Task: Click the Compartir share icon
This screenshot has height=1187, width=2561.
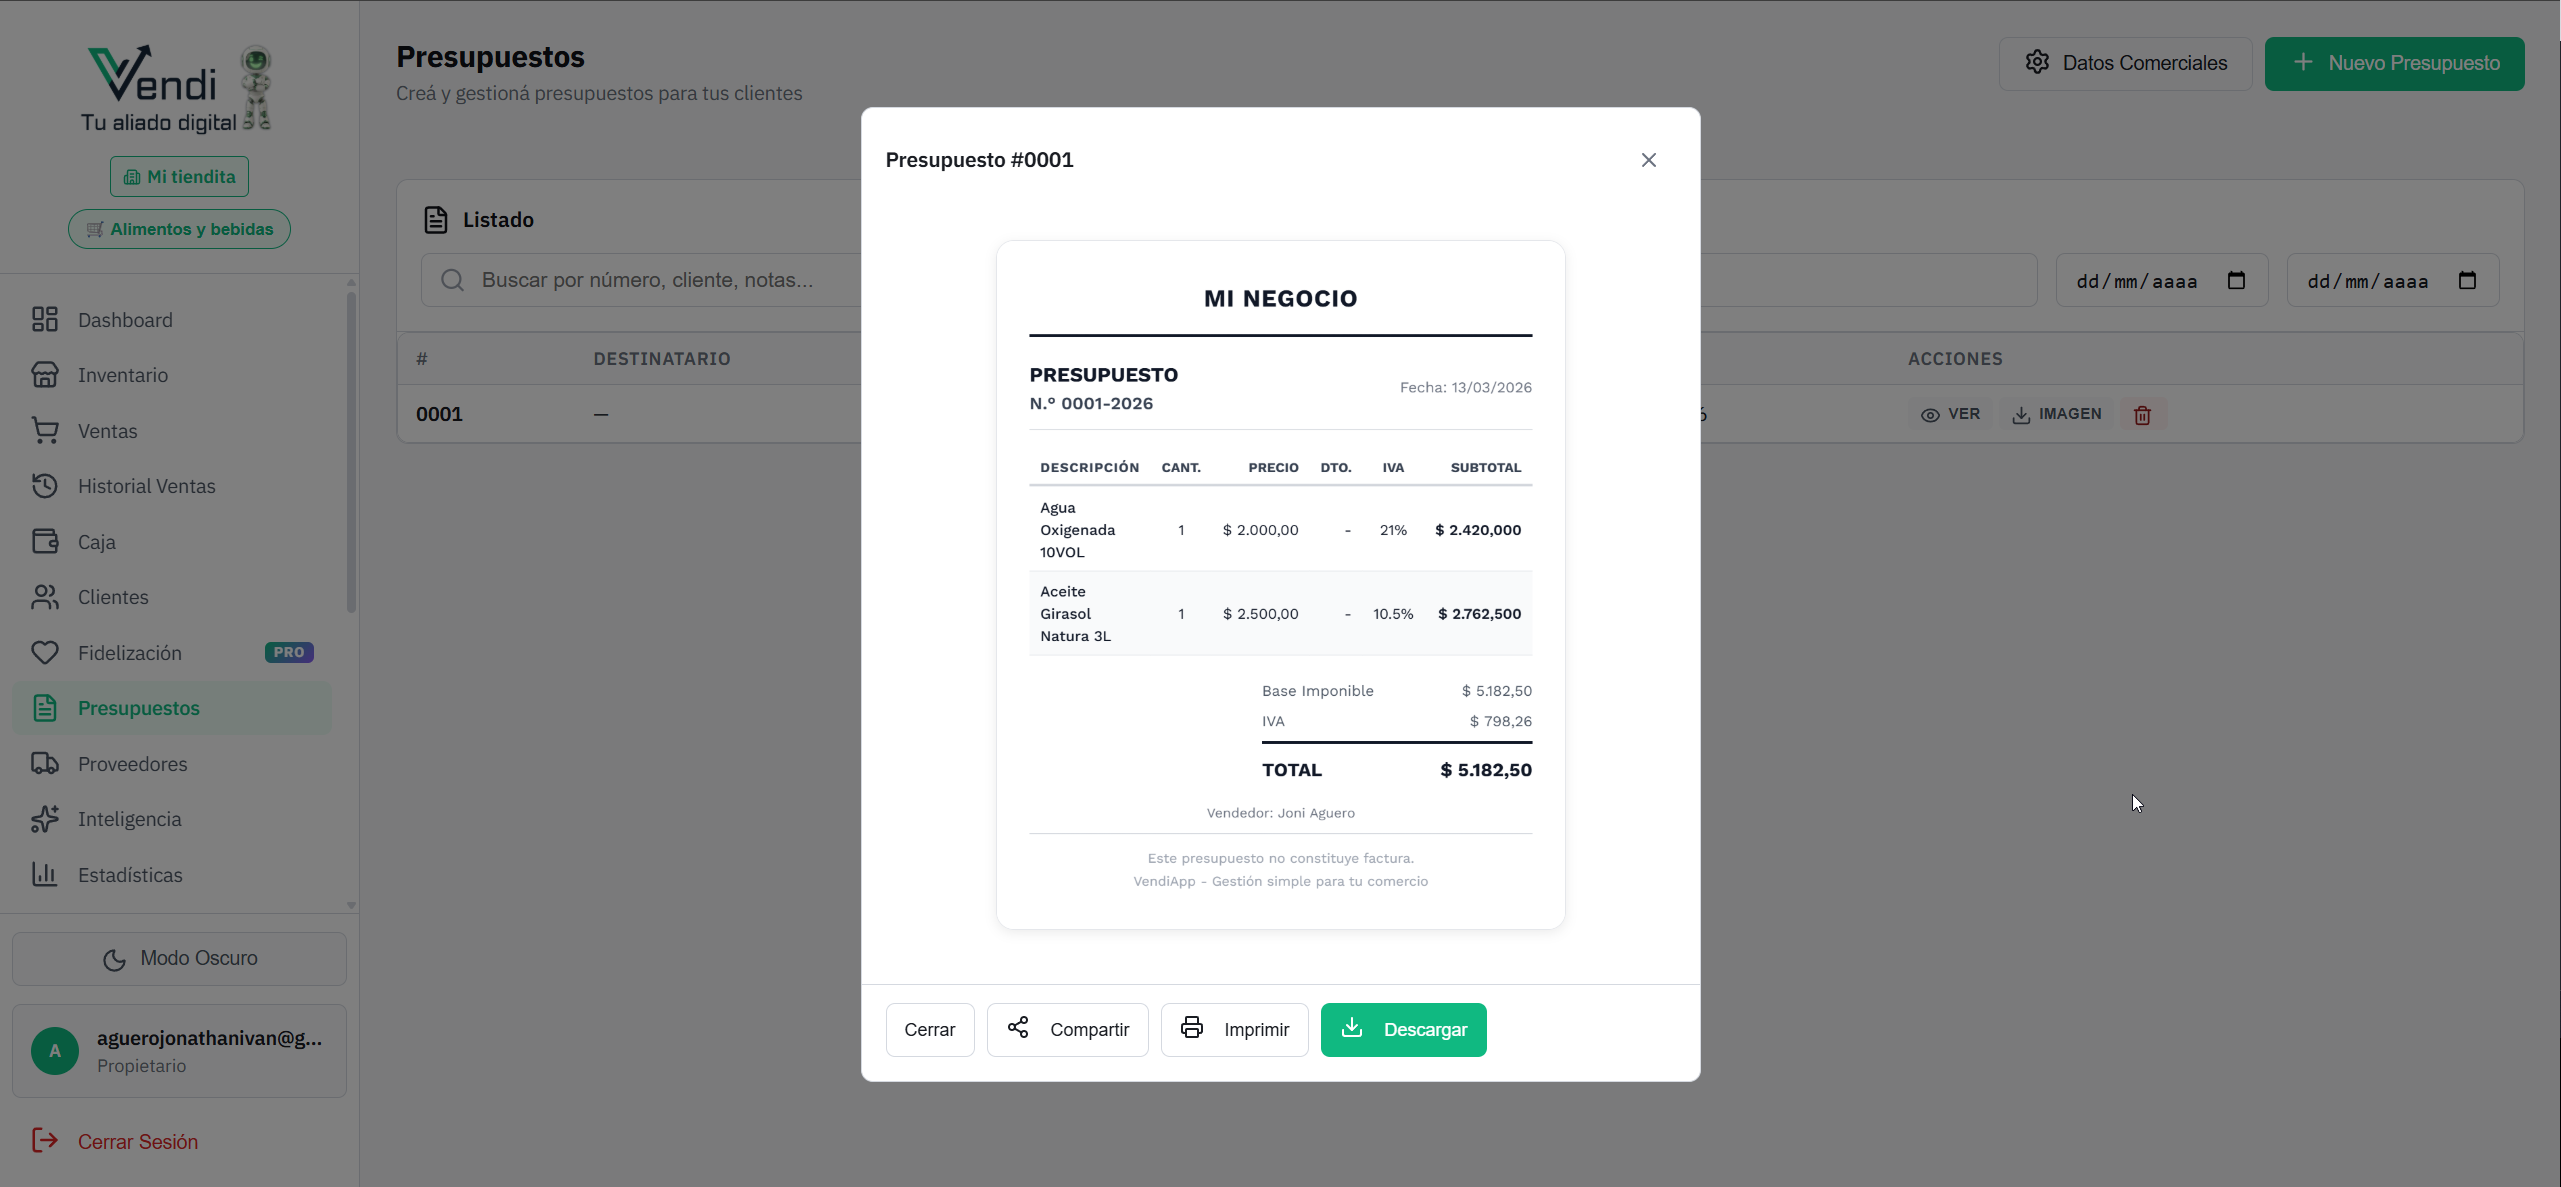Action: (1018, 1027)
